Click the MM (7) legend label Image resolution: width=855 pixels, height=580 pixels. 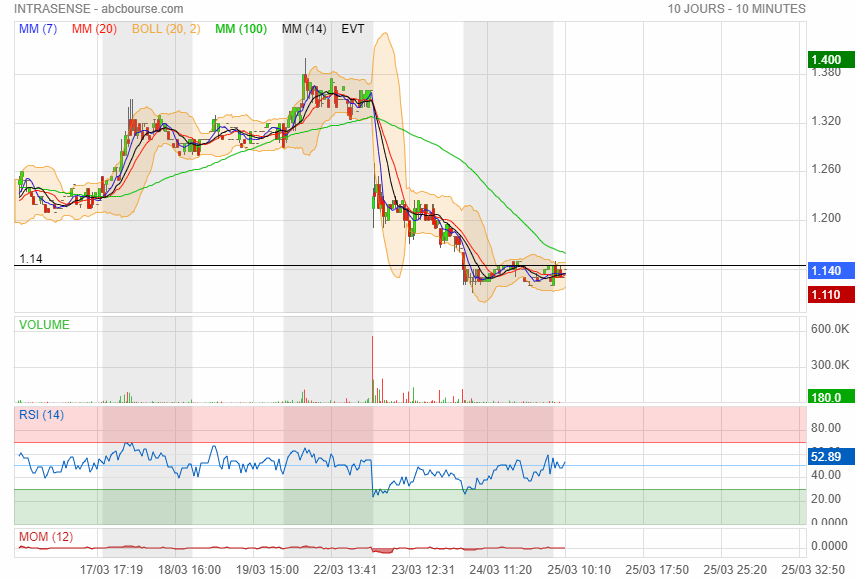(x=38, y=29)
